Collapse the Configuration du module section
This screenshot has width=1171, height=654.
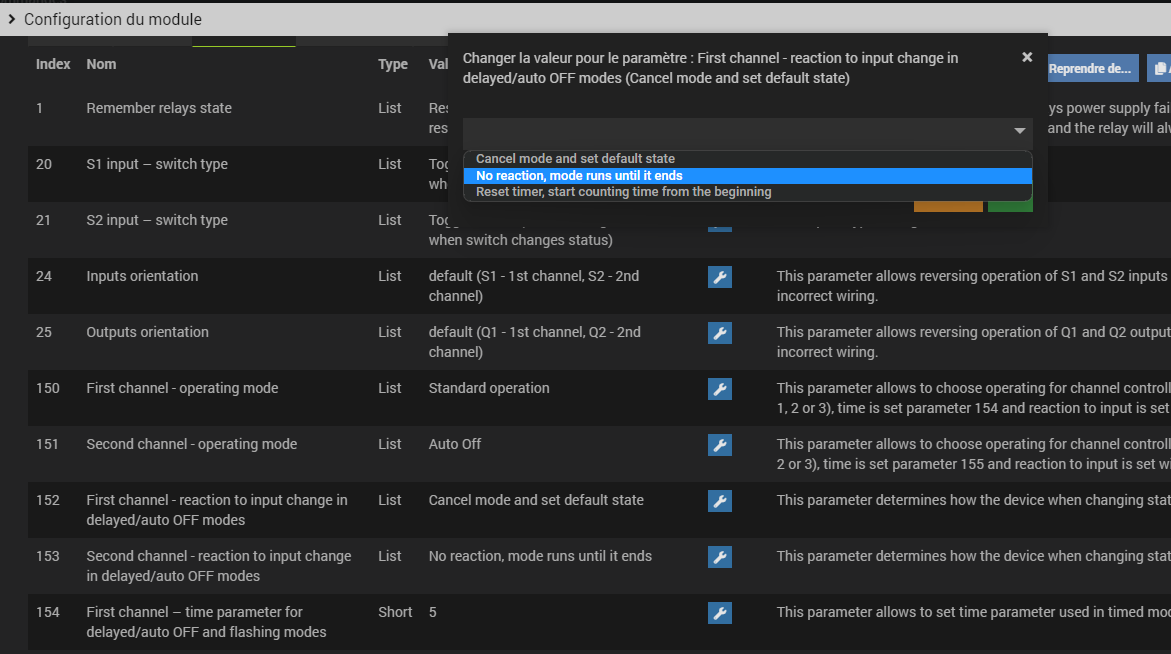tap(11, 19)
